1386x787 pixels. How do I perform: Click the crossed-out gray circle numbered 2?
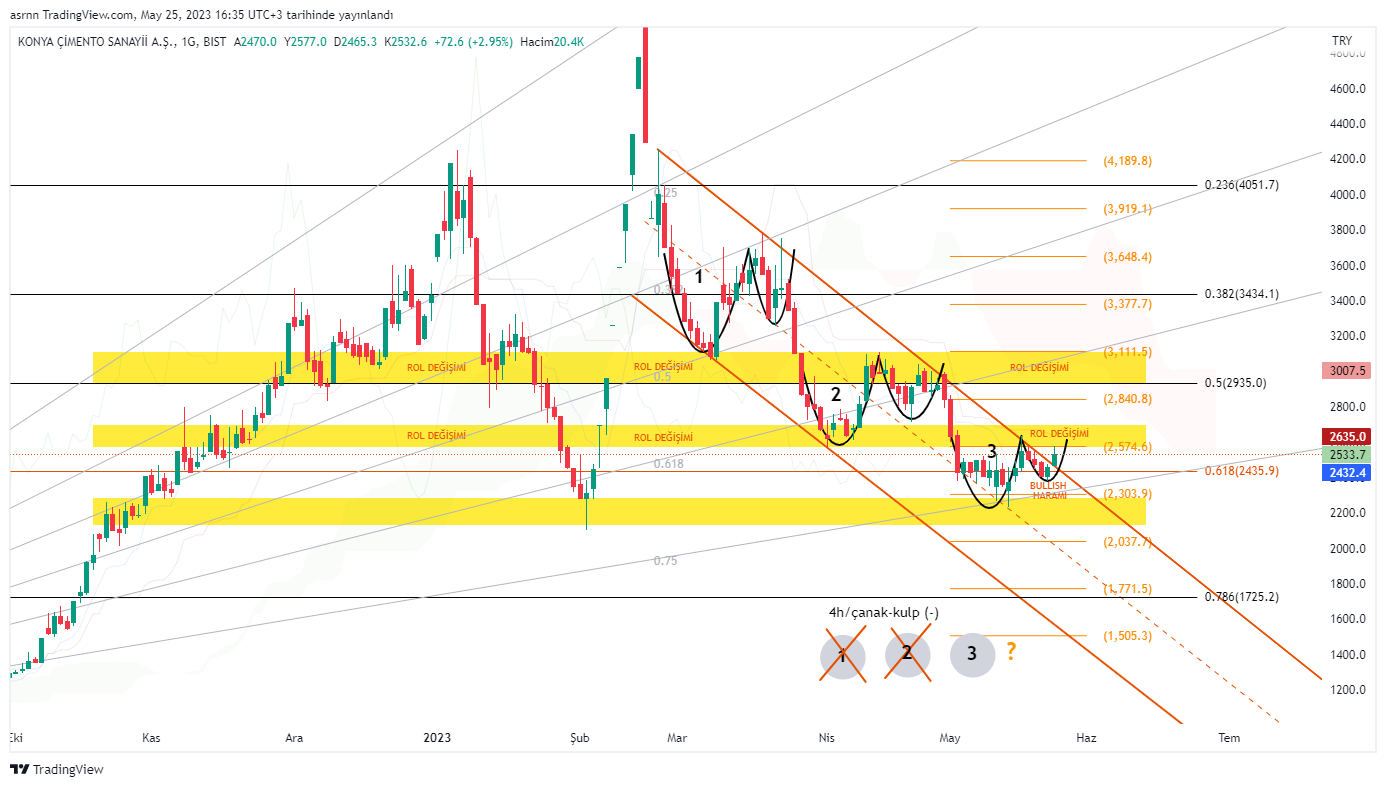pyautogui.click(x=908, y=654)
